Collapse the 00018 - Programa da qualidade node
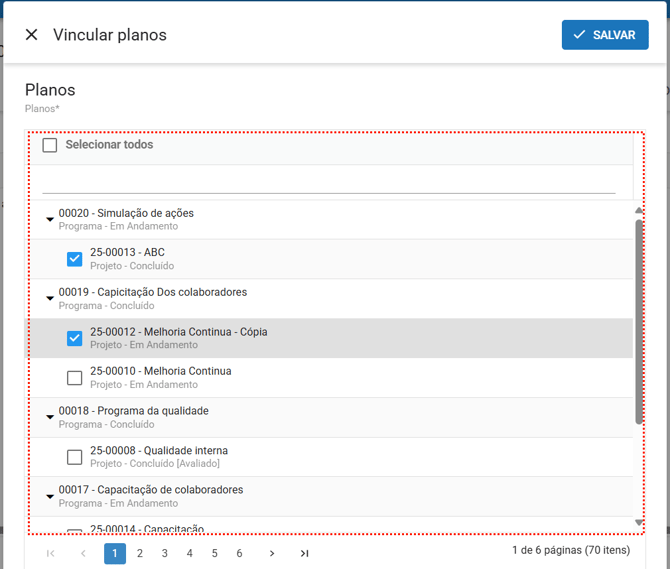Viewport: 670px width, 569px height. (x=50, y=417)
